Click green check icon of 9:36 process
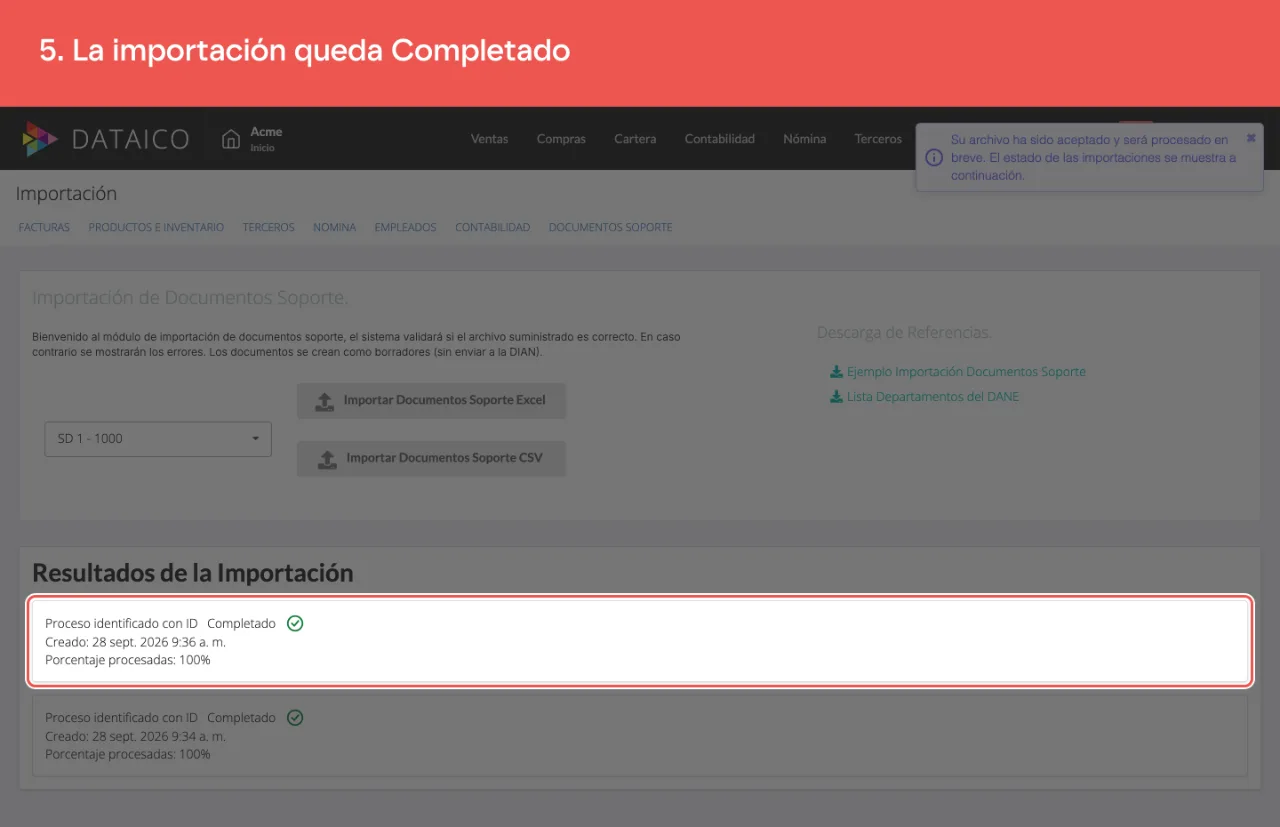 pyautogui.click(x=295, y=624)
